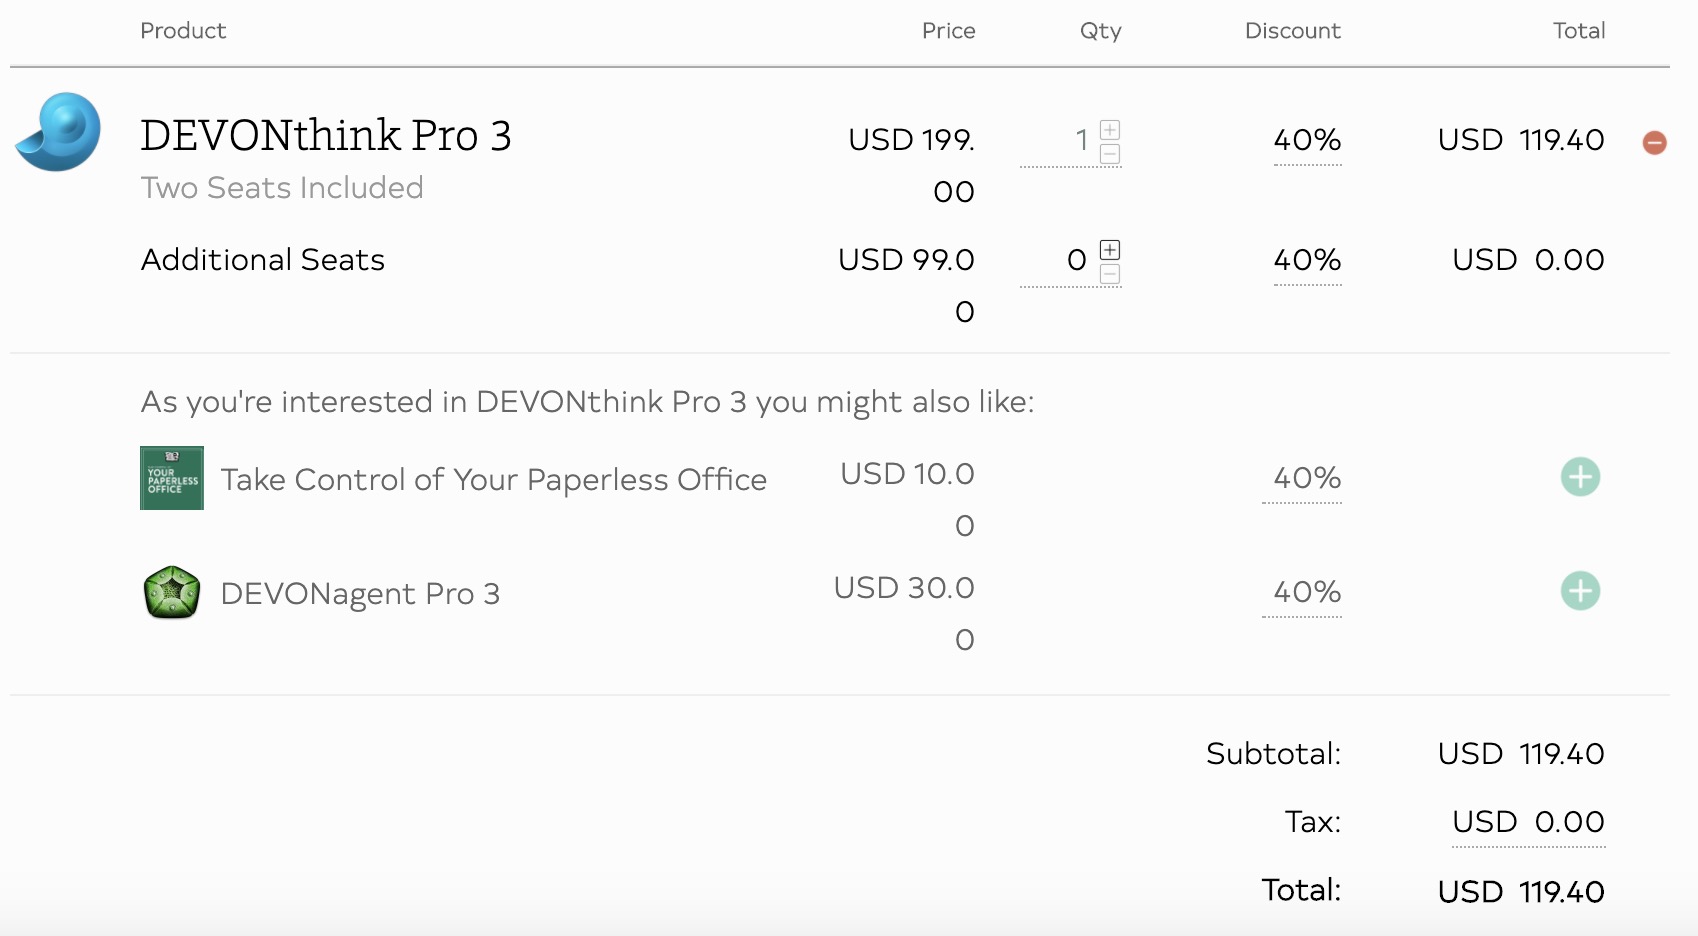Decrease DEVONthink Pro 3 quantity by one
The image size is (1698, 936).
coord(1110,154)
